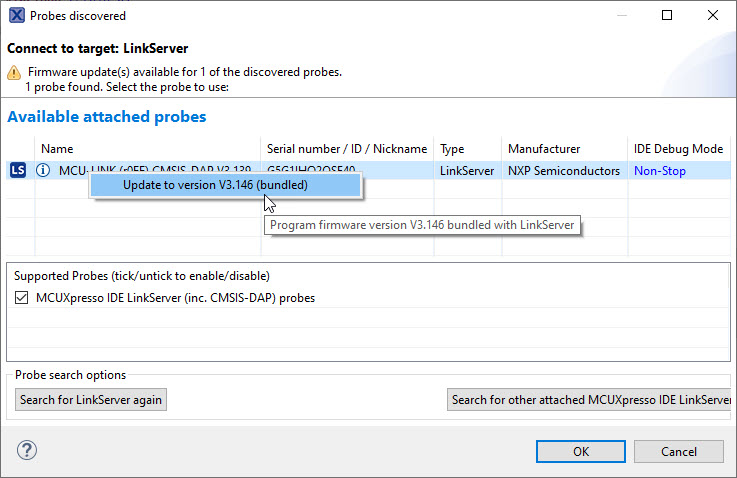Close the Probes discovered dialog

pos(712,16)
